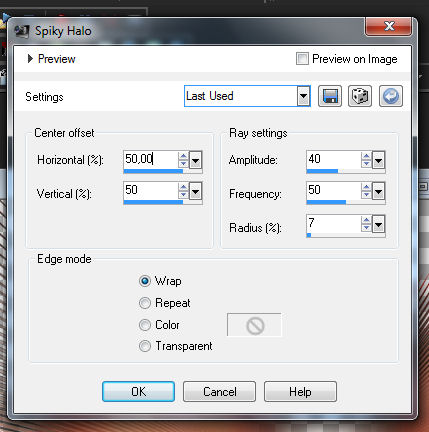Increase Amplitude with the up spinner arrow

[366, 156]
